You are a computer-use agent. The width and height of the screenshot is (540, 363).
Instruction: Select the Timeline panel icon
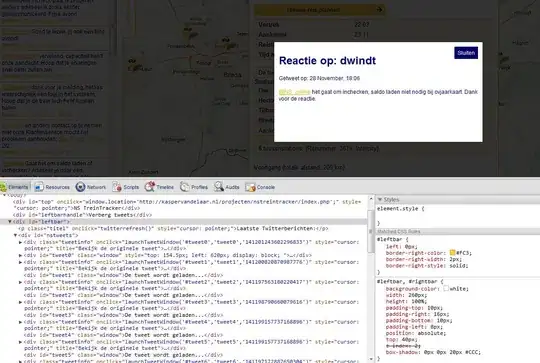[149, 187]
